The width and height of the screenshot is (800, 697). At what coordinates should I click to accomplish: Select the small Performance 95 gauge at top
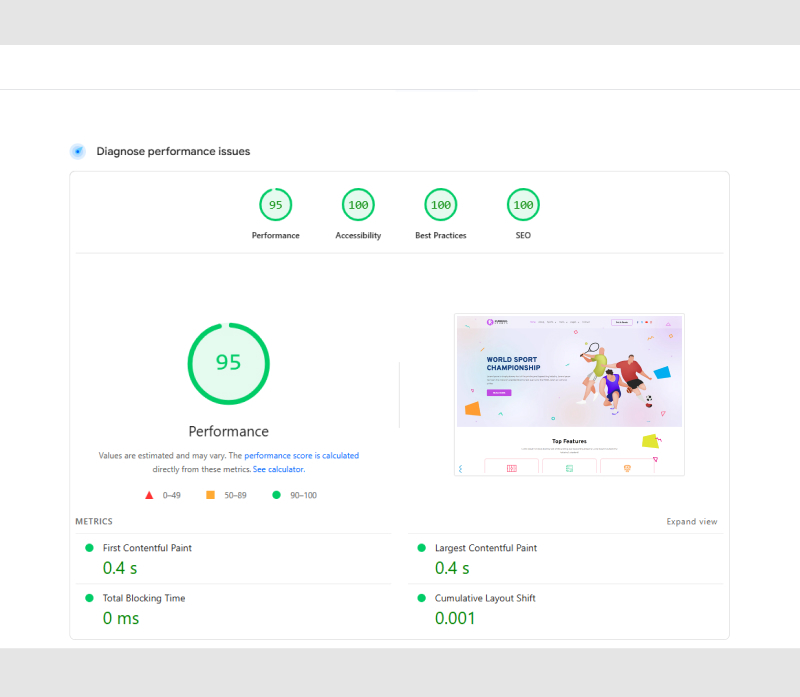click(275, 205)
